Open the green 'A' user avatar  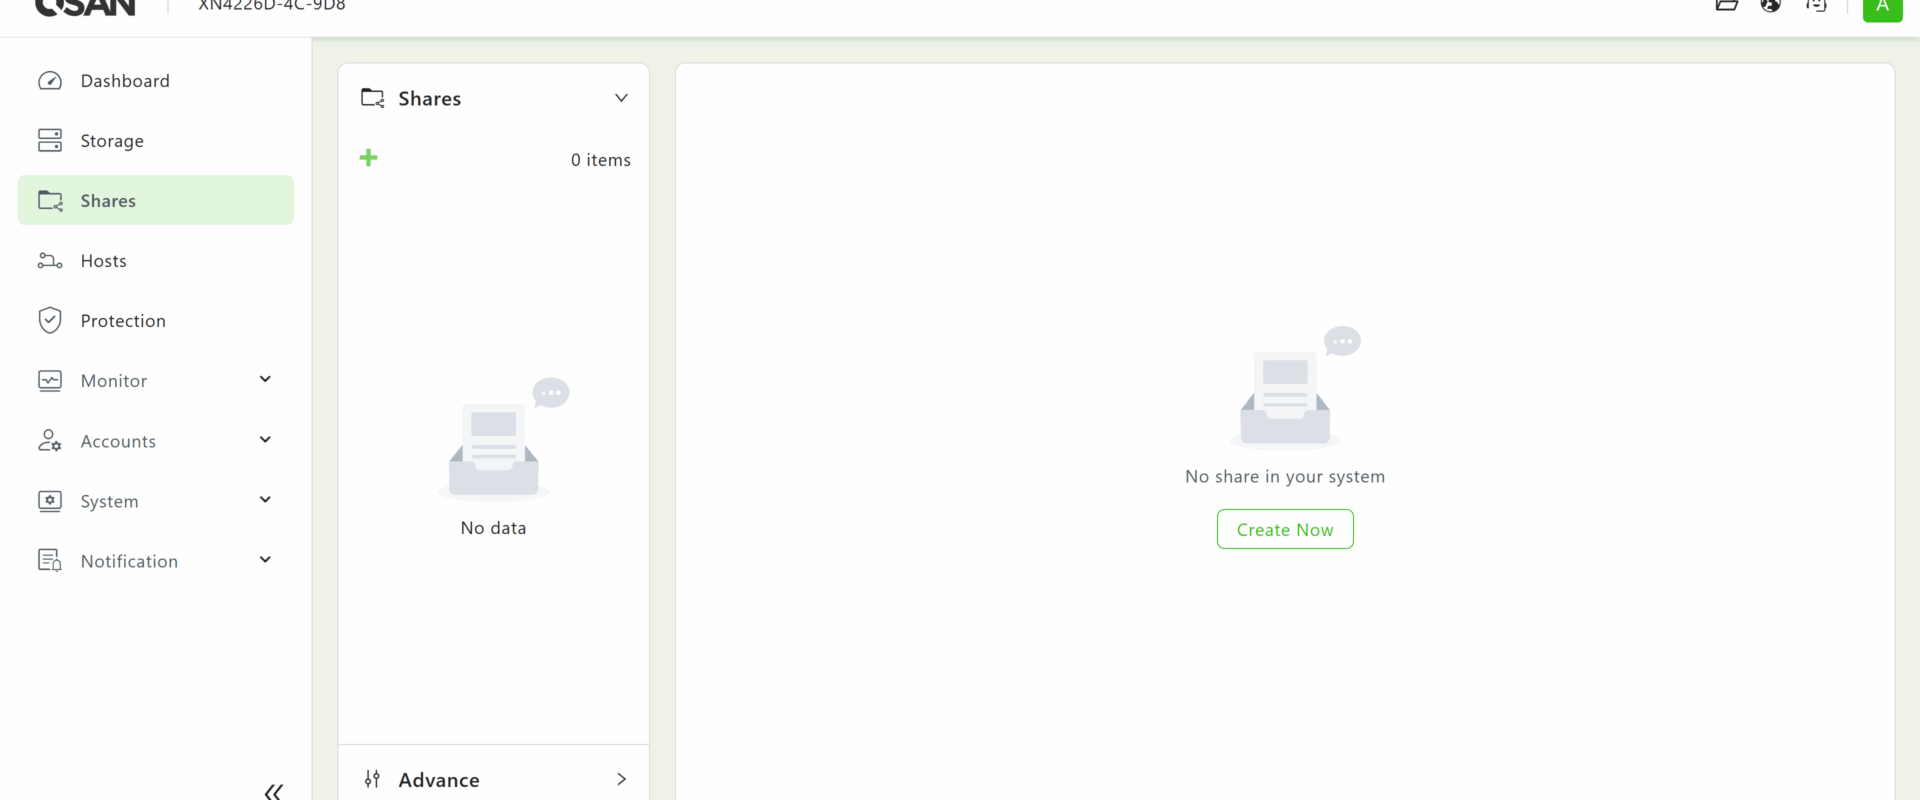[1882, 7]
